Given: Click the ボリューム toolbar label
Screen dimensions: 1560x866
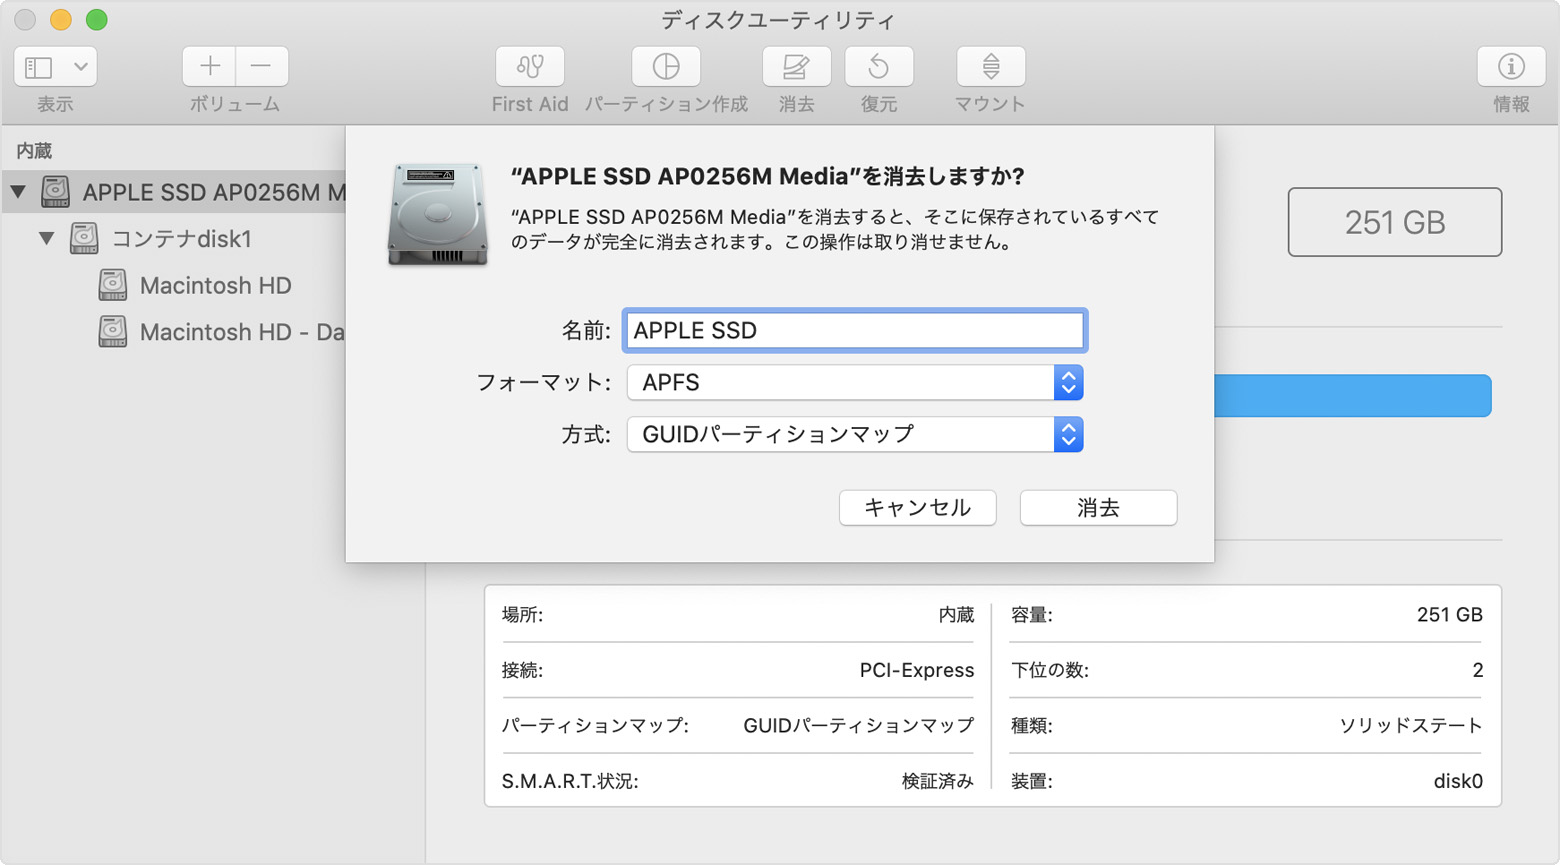Looking at the screenshot, I should coord(235,104).
